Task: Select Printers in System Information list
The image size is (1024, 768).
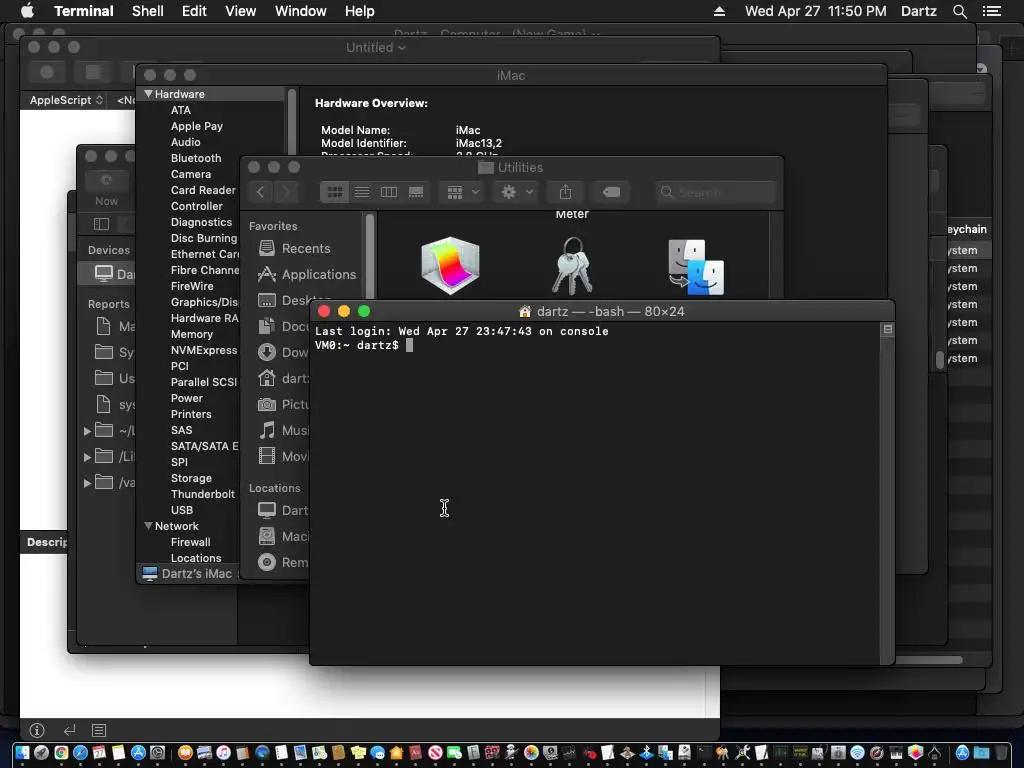Action: tap(191, 414)
